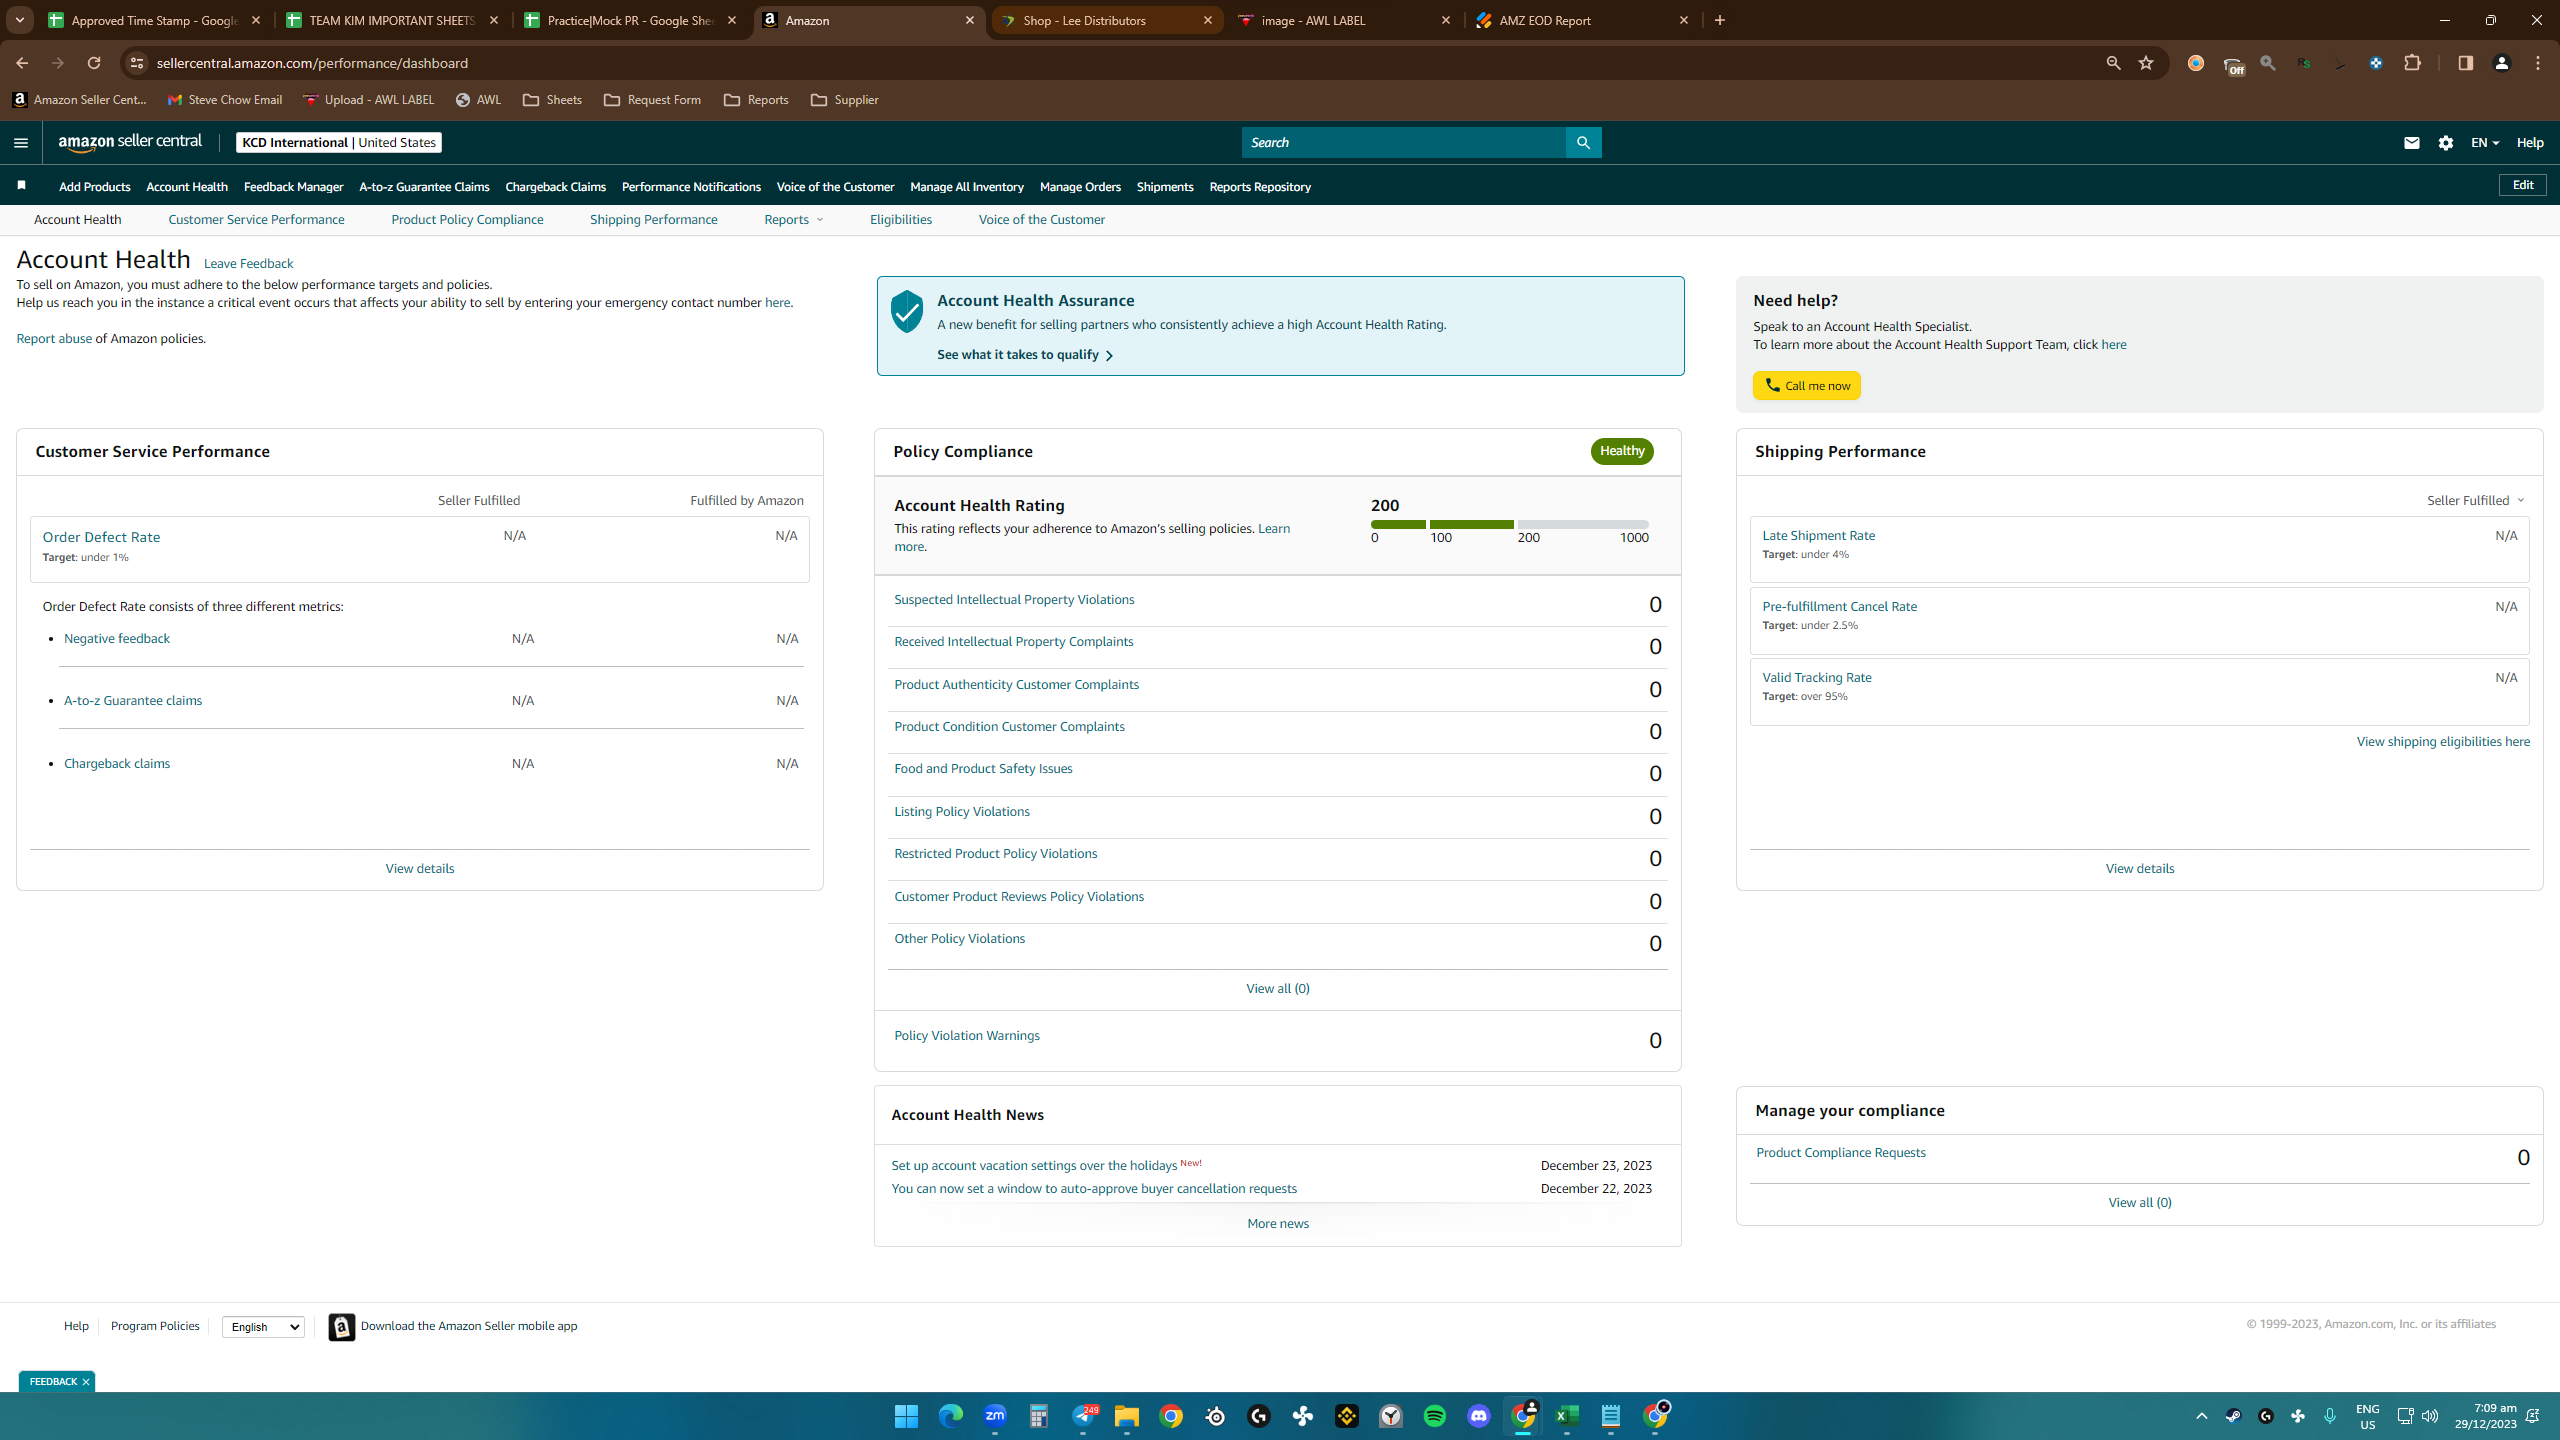The image size is (2560, 1440).
Task: Open a new browser tab with plus icon
Action: [x=1720, y=20]
